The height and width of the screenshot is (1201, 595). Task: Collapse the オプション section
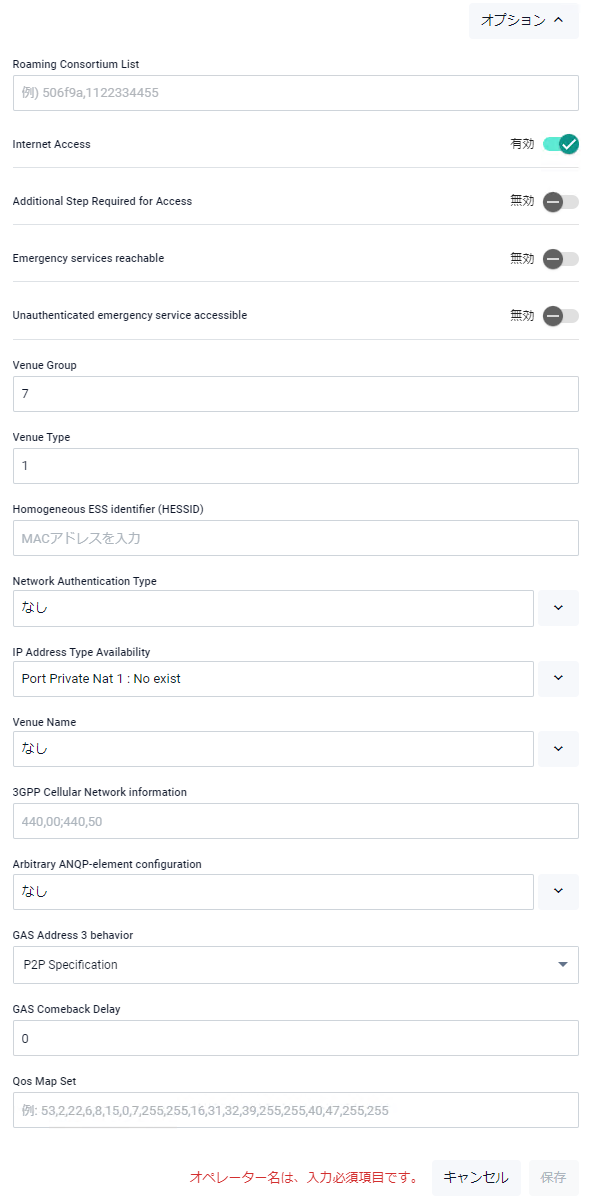point(523,19)
